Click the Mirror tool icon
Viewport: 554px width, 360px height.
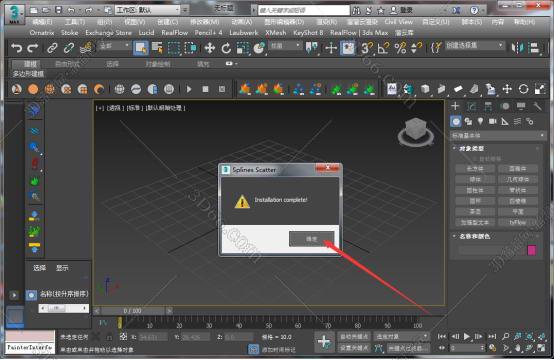click(518, 48)
